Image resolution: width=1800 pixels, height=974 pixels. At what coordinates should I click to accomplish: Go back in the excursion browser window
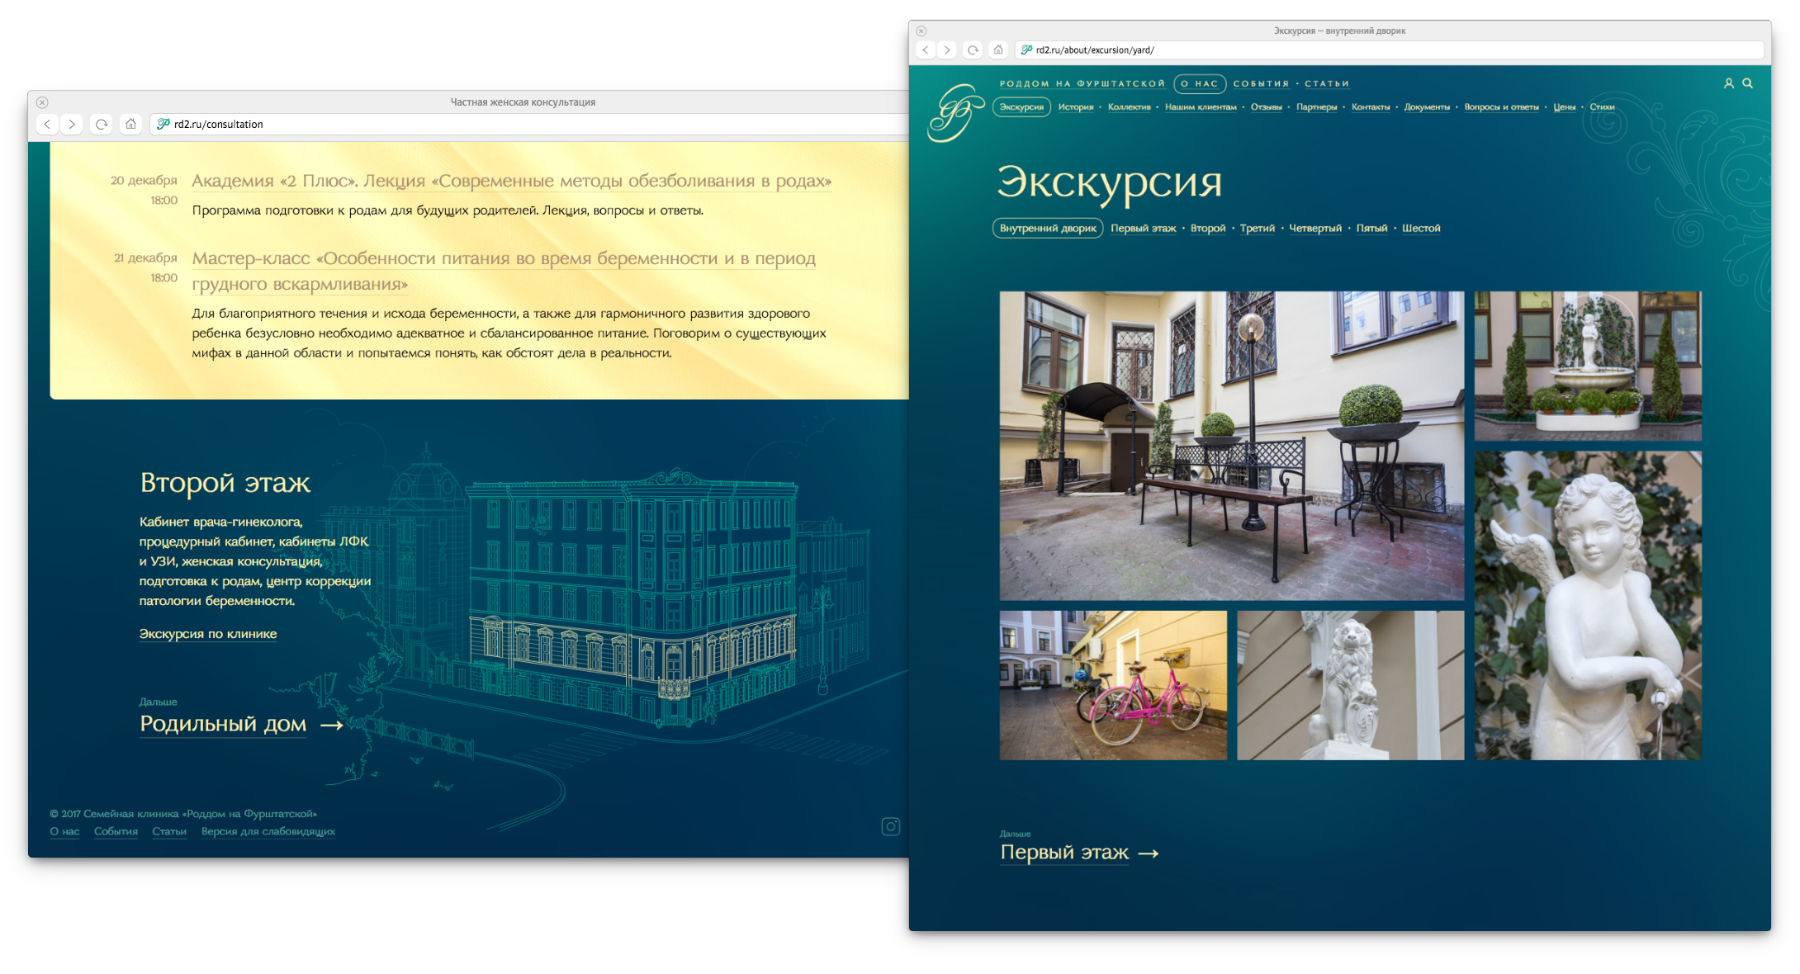[x=926, y=50]
